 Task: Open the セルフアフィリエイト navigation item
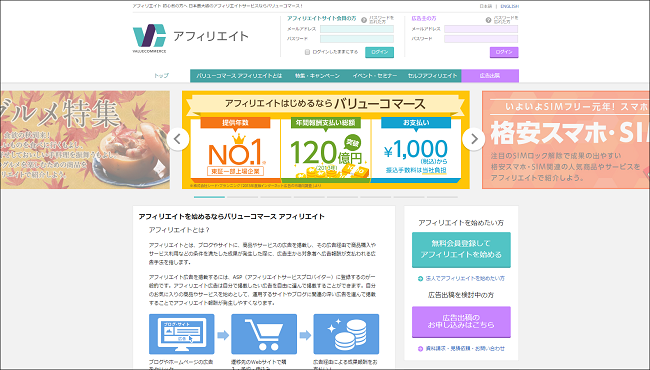pos(432,76)
